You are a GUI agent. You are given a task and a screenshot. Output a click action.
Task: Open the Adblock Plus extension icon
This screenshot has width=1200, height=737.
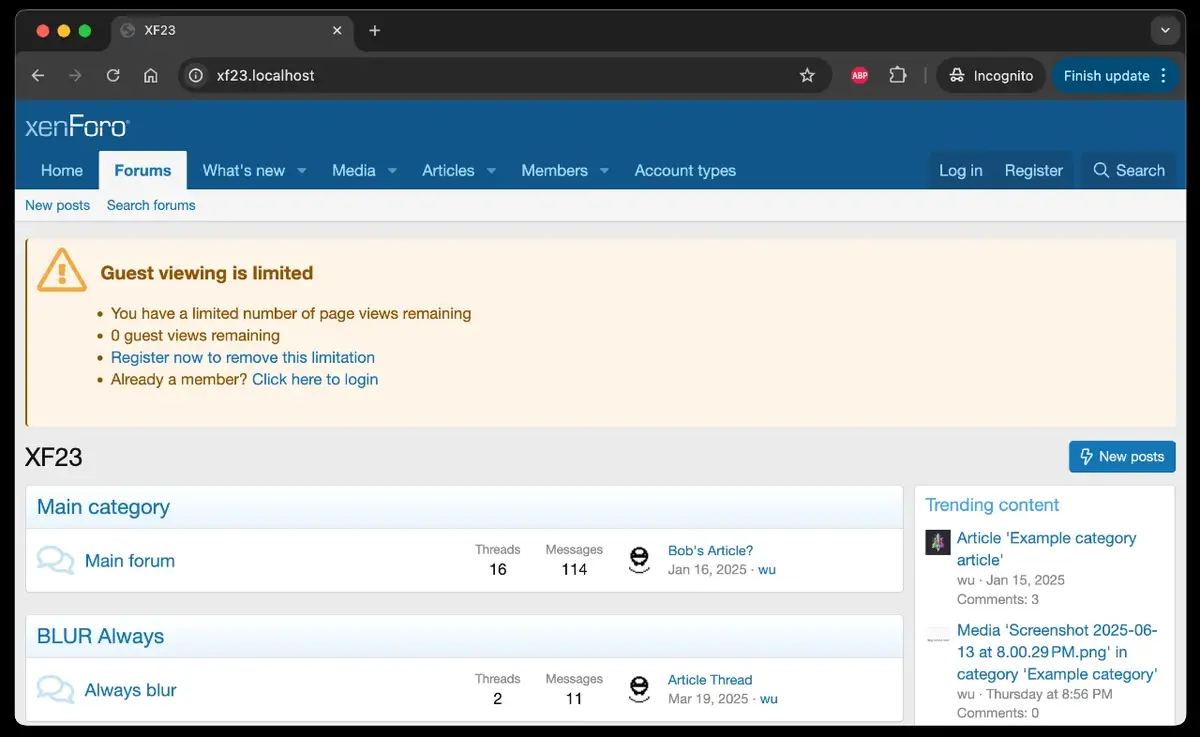[x=859, y=76]
